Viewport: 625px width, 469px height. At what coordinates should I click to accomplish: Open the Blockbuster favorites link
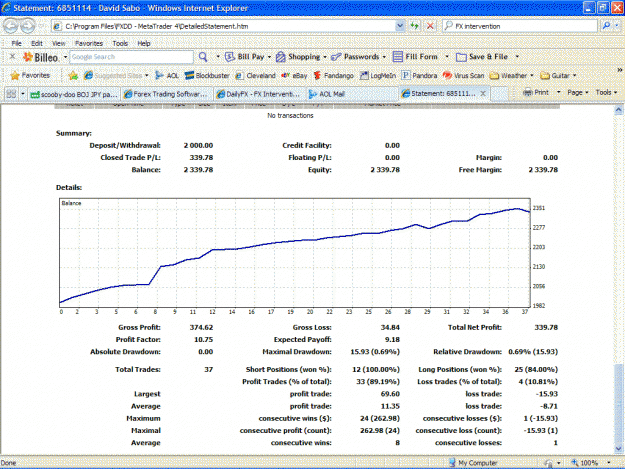207,75
